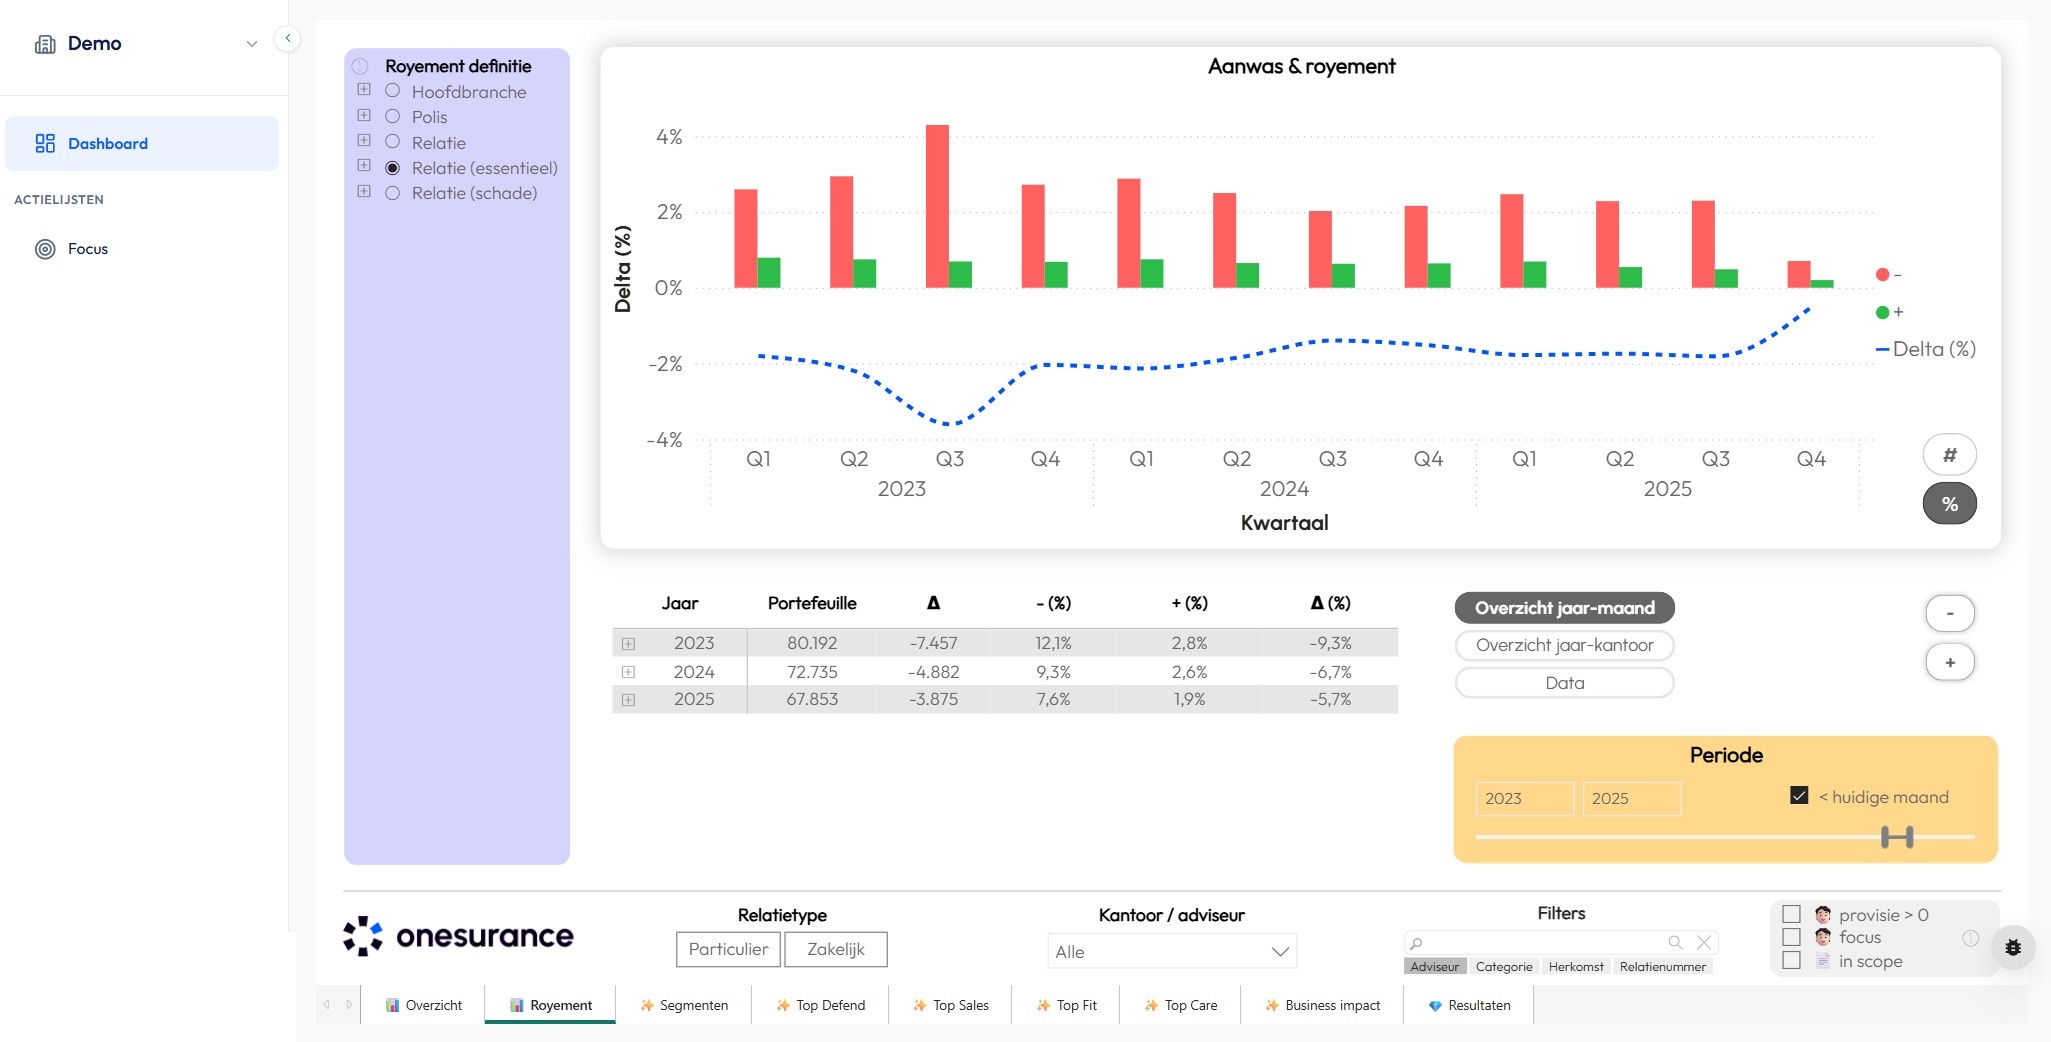Select the percentage display icon on the chart
This screenshot has width=2051, height=1042.
[x=1948, y=504]
